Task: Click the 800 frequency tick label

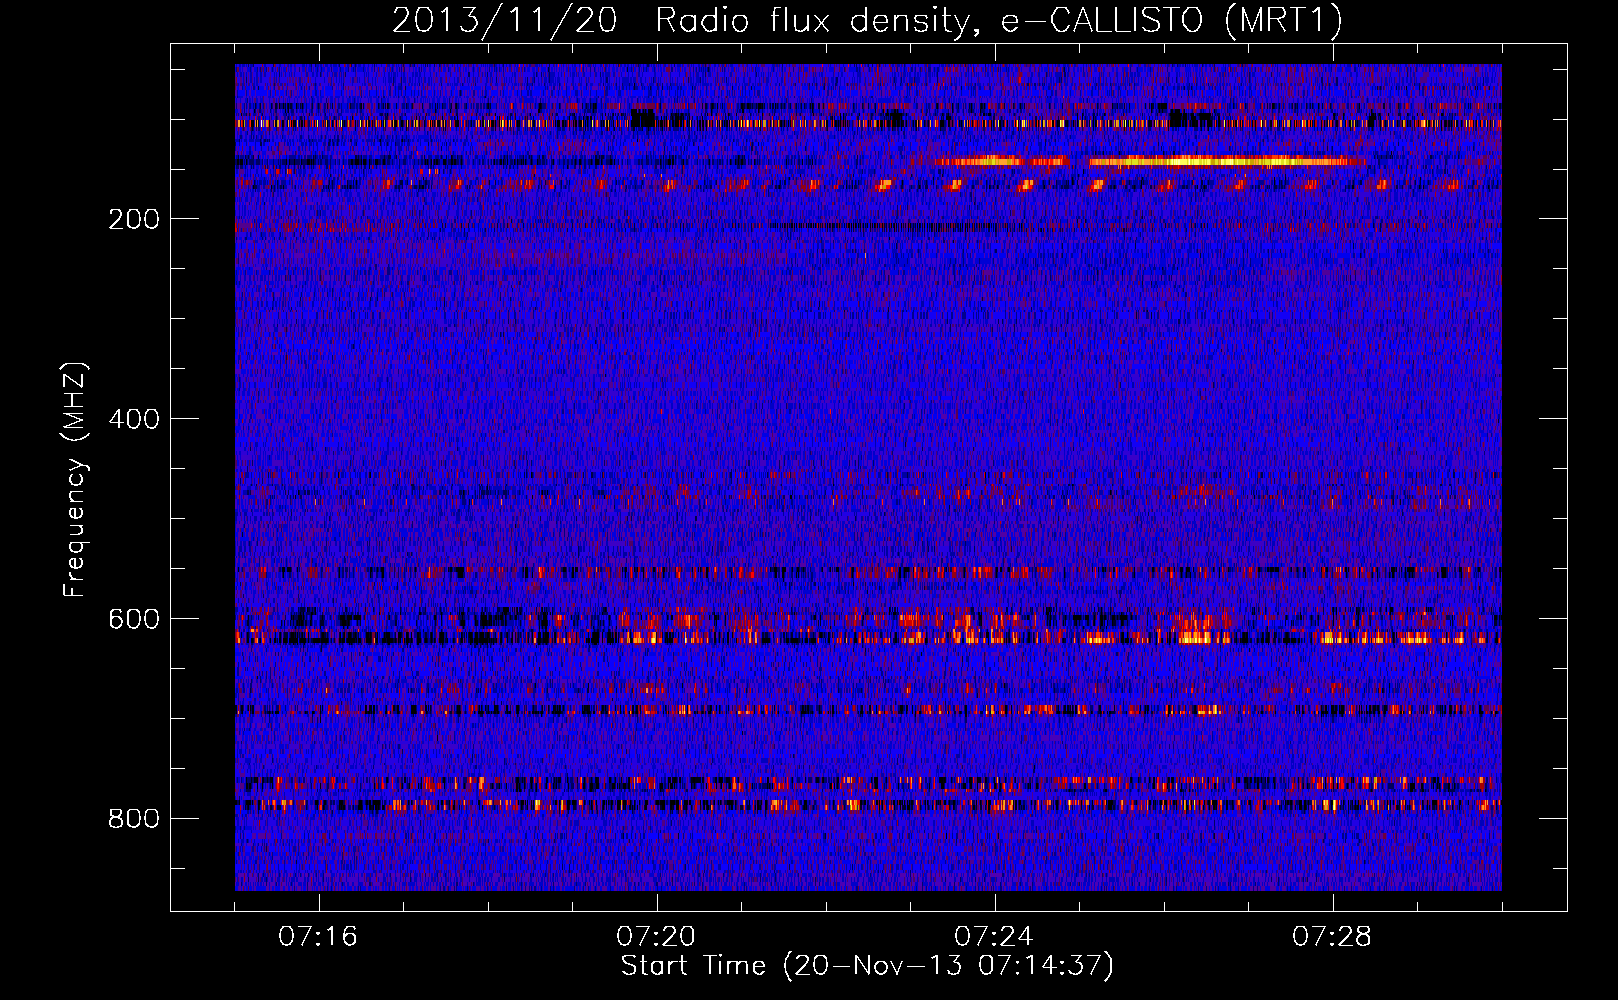Action: click(x=134, y=819)
